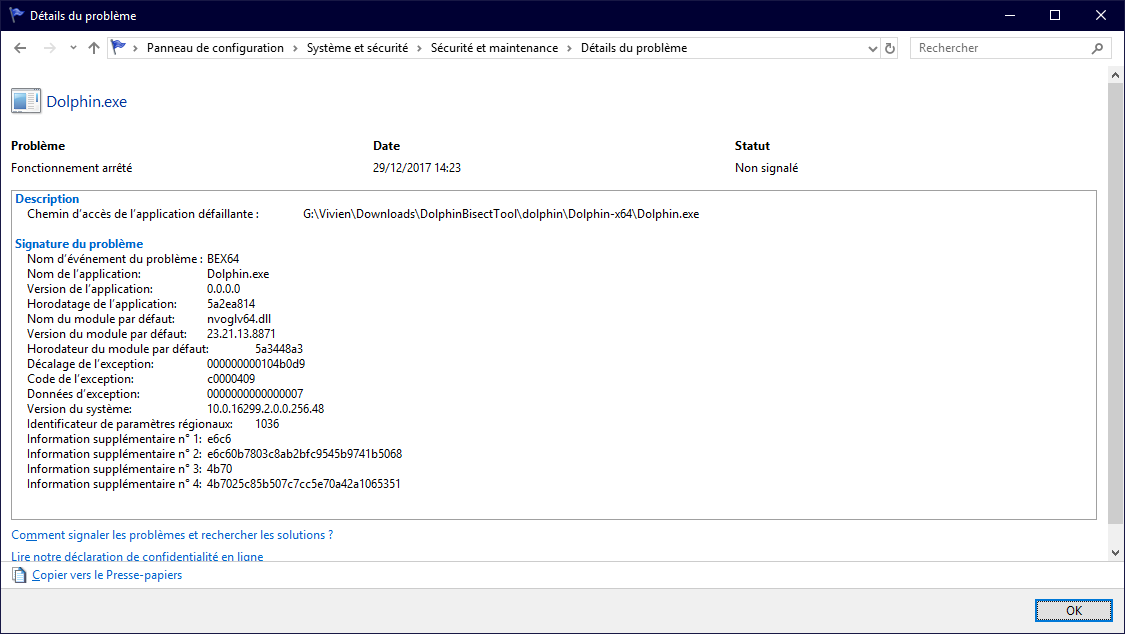
Task: Open Sécurité et maintenance breadcrumb
Action: tap(494, 48)
